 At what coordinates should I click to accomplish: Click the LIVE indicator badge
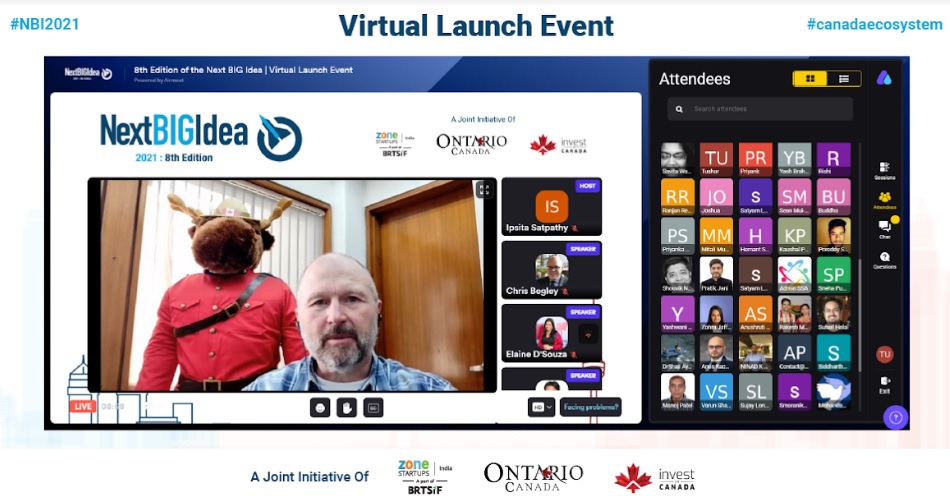pyautogui.click(x=82, y=406)
